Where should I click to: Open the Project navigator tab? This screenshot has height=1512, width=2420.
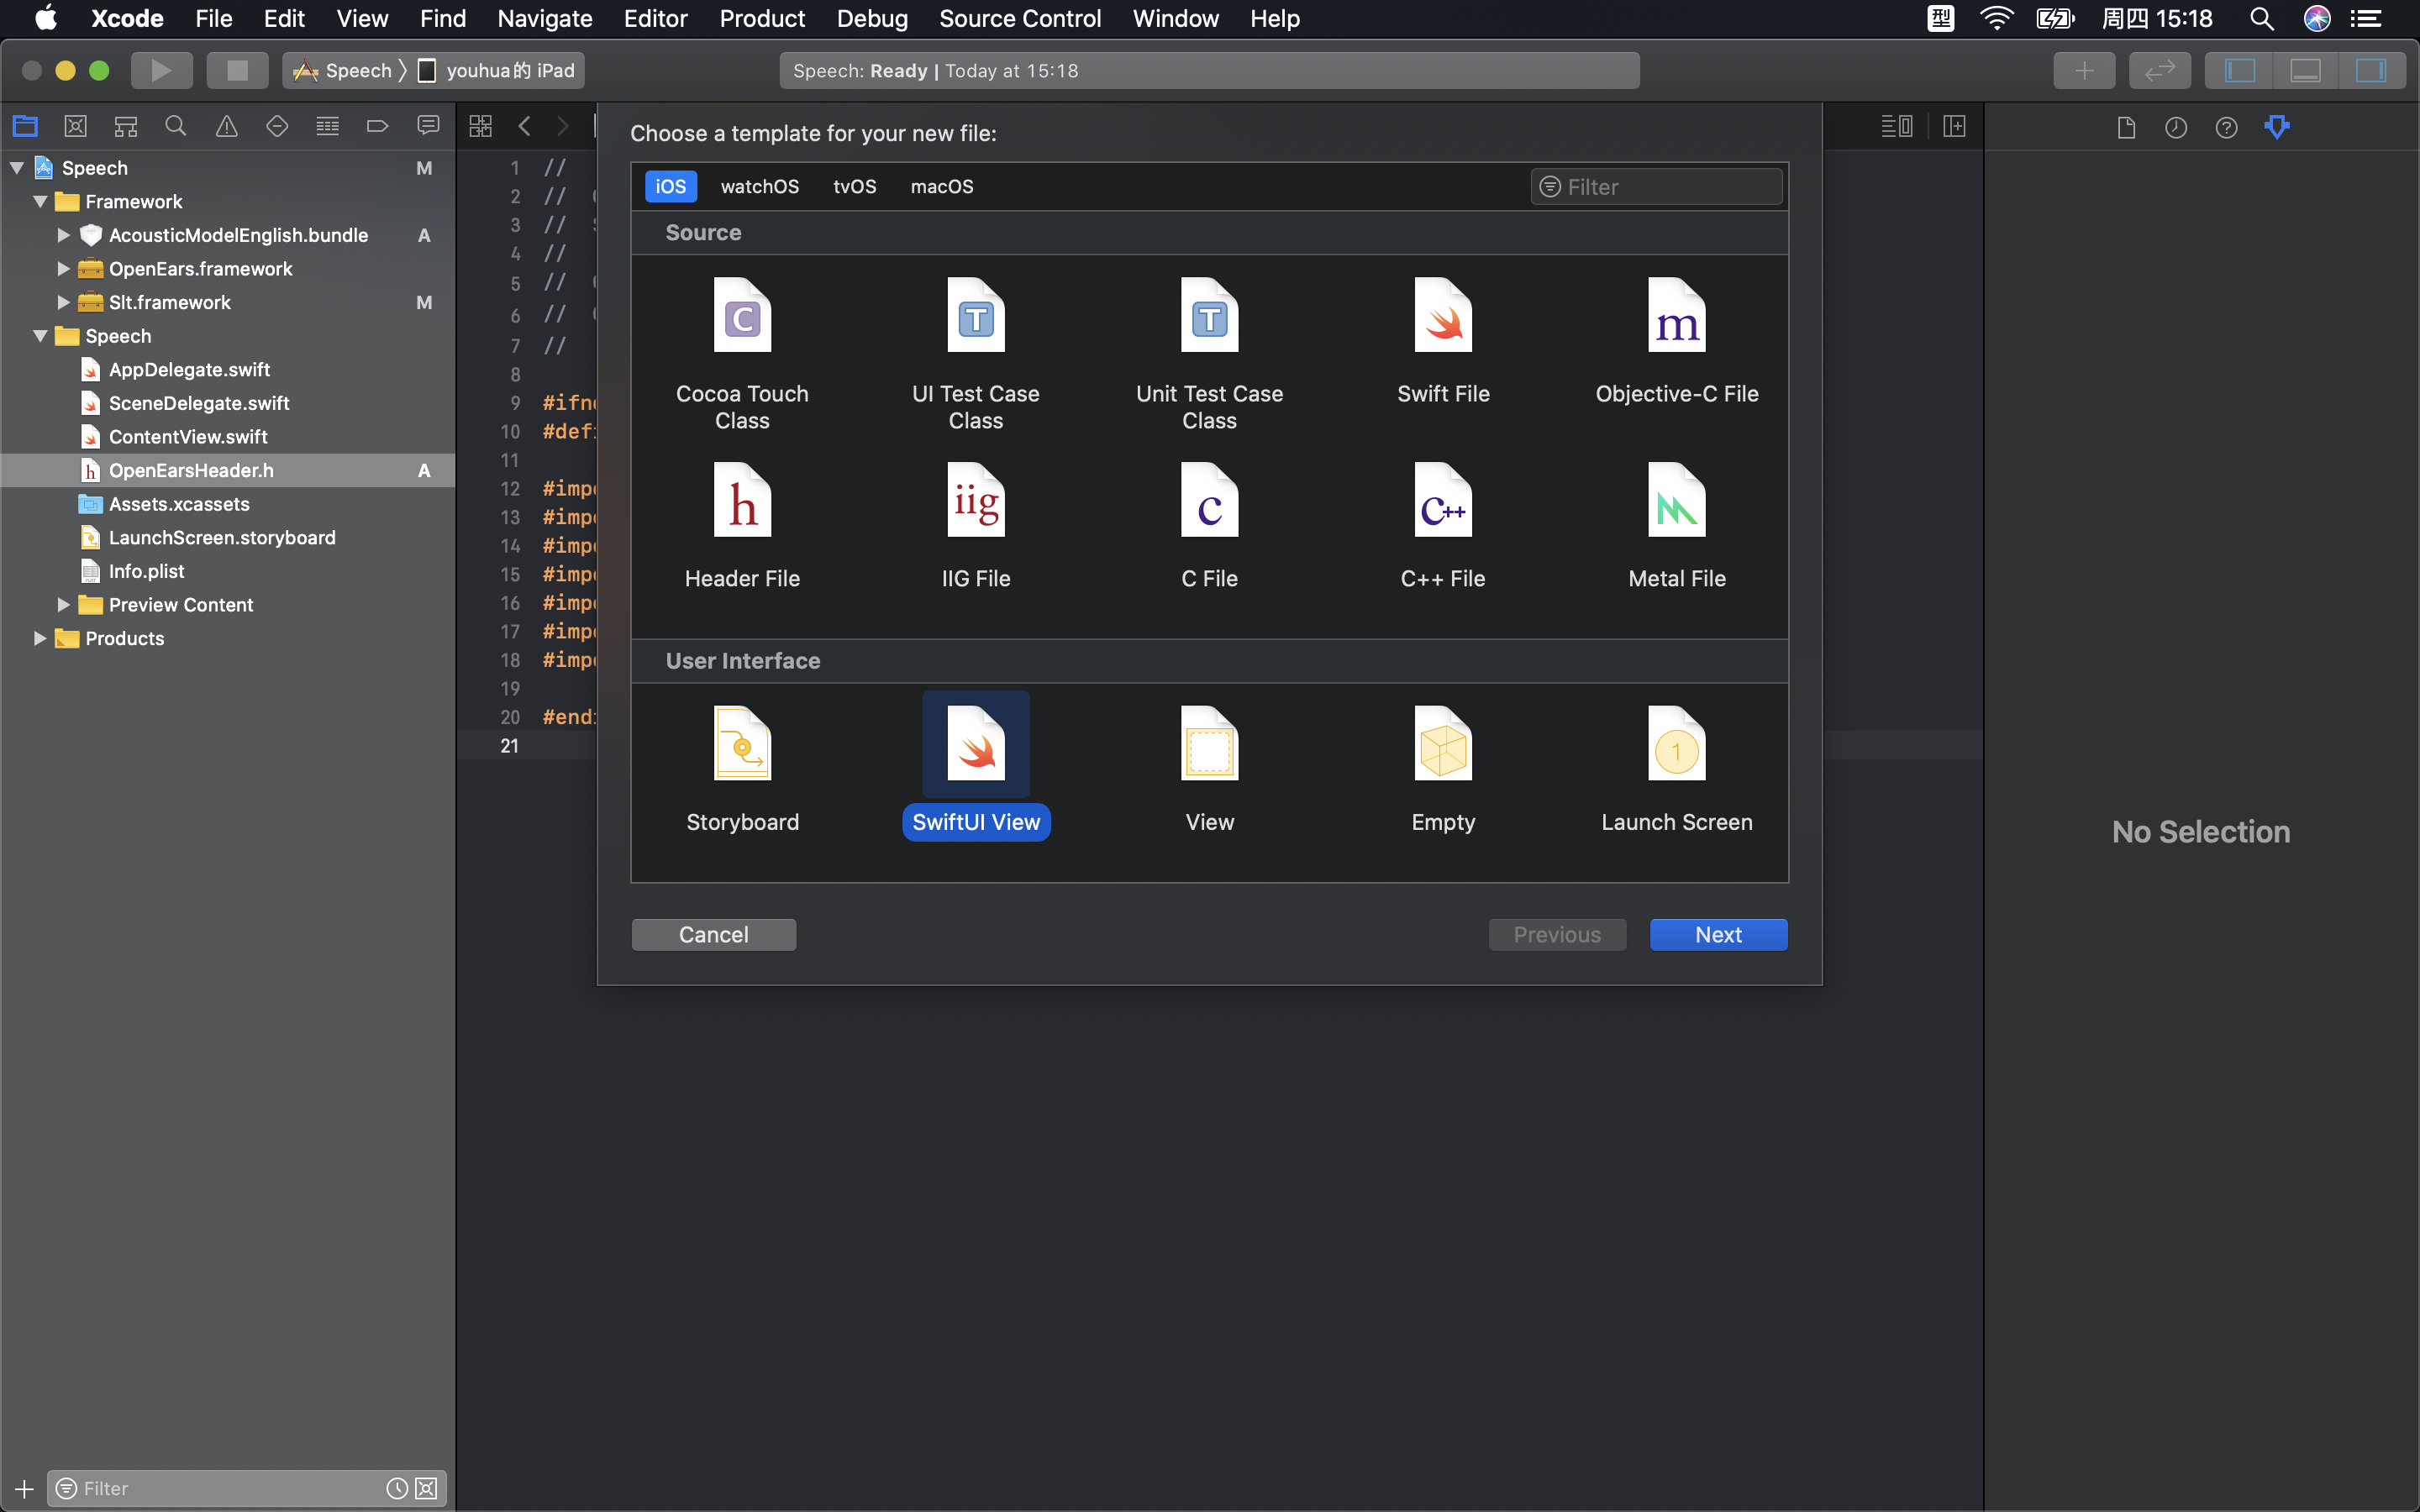click(25, 126)
